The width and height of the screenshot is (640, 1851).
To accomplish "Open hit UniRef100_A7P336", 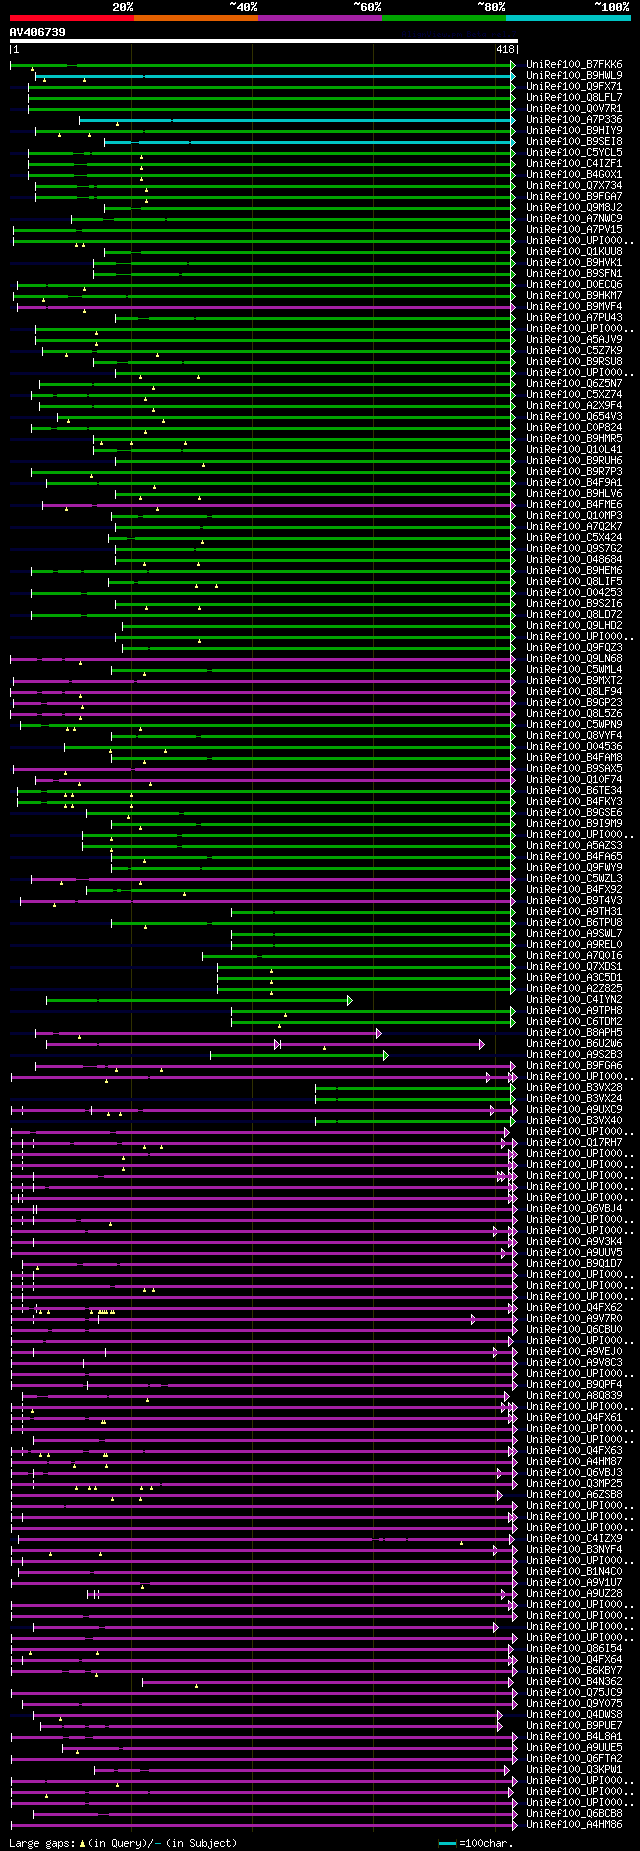I will tap(574, 119).
